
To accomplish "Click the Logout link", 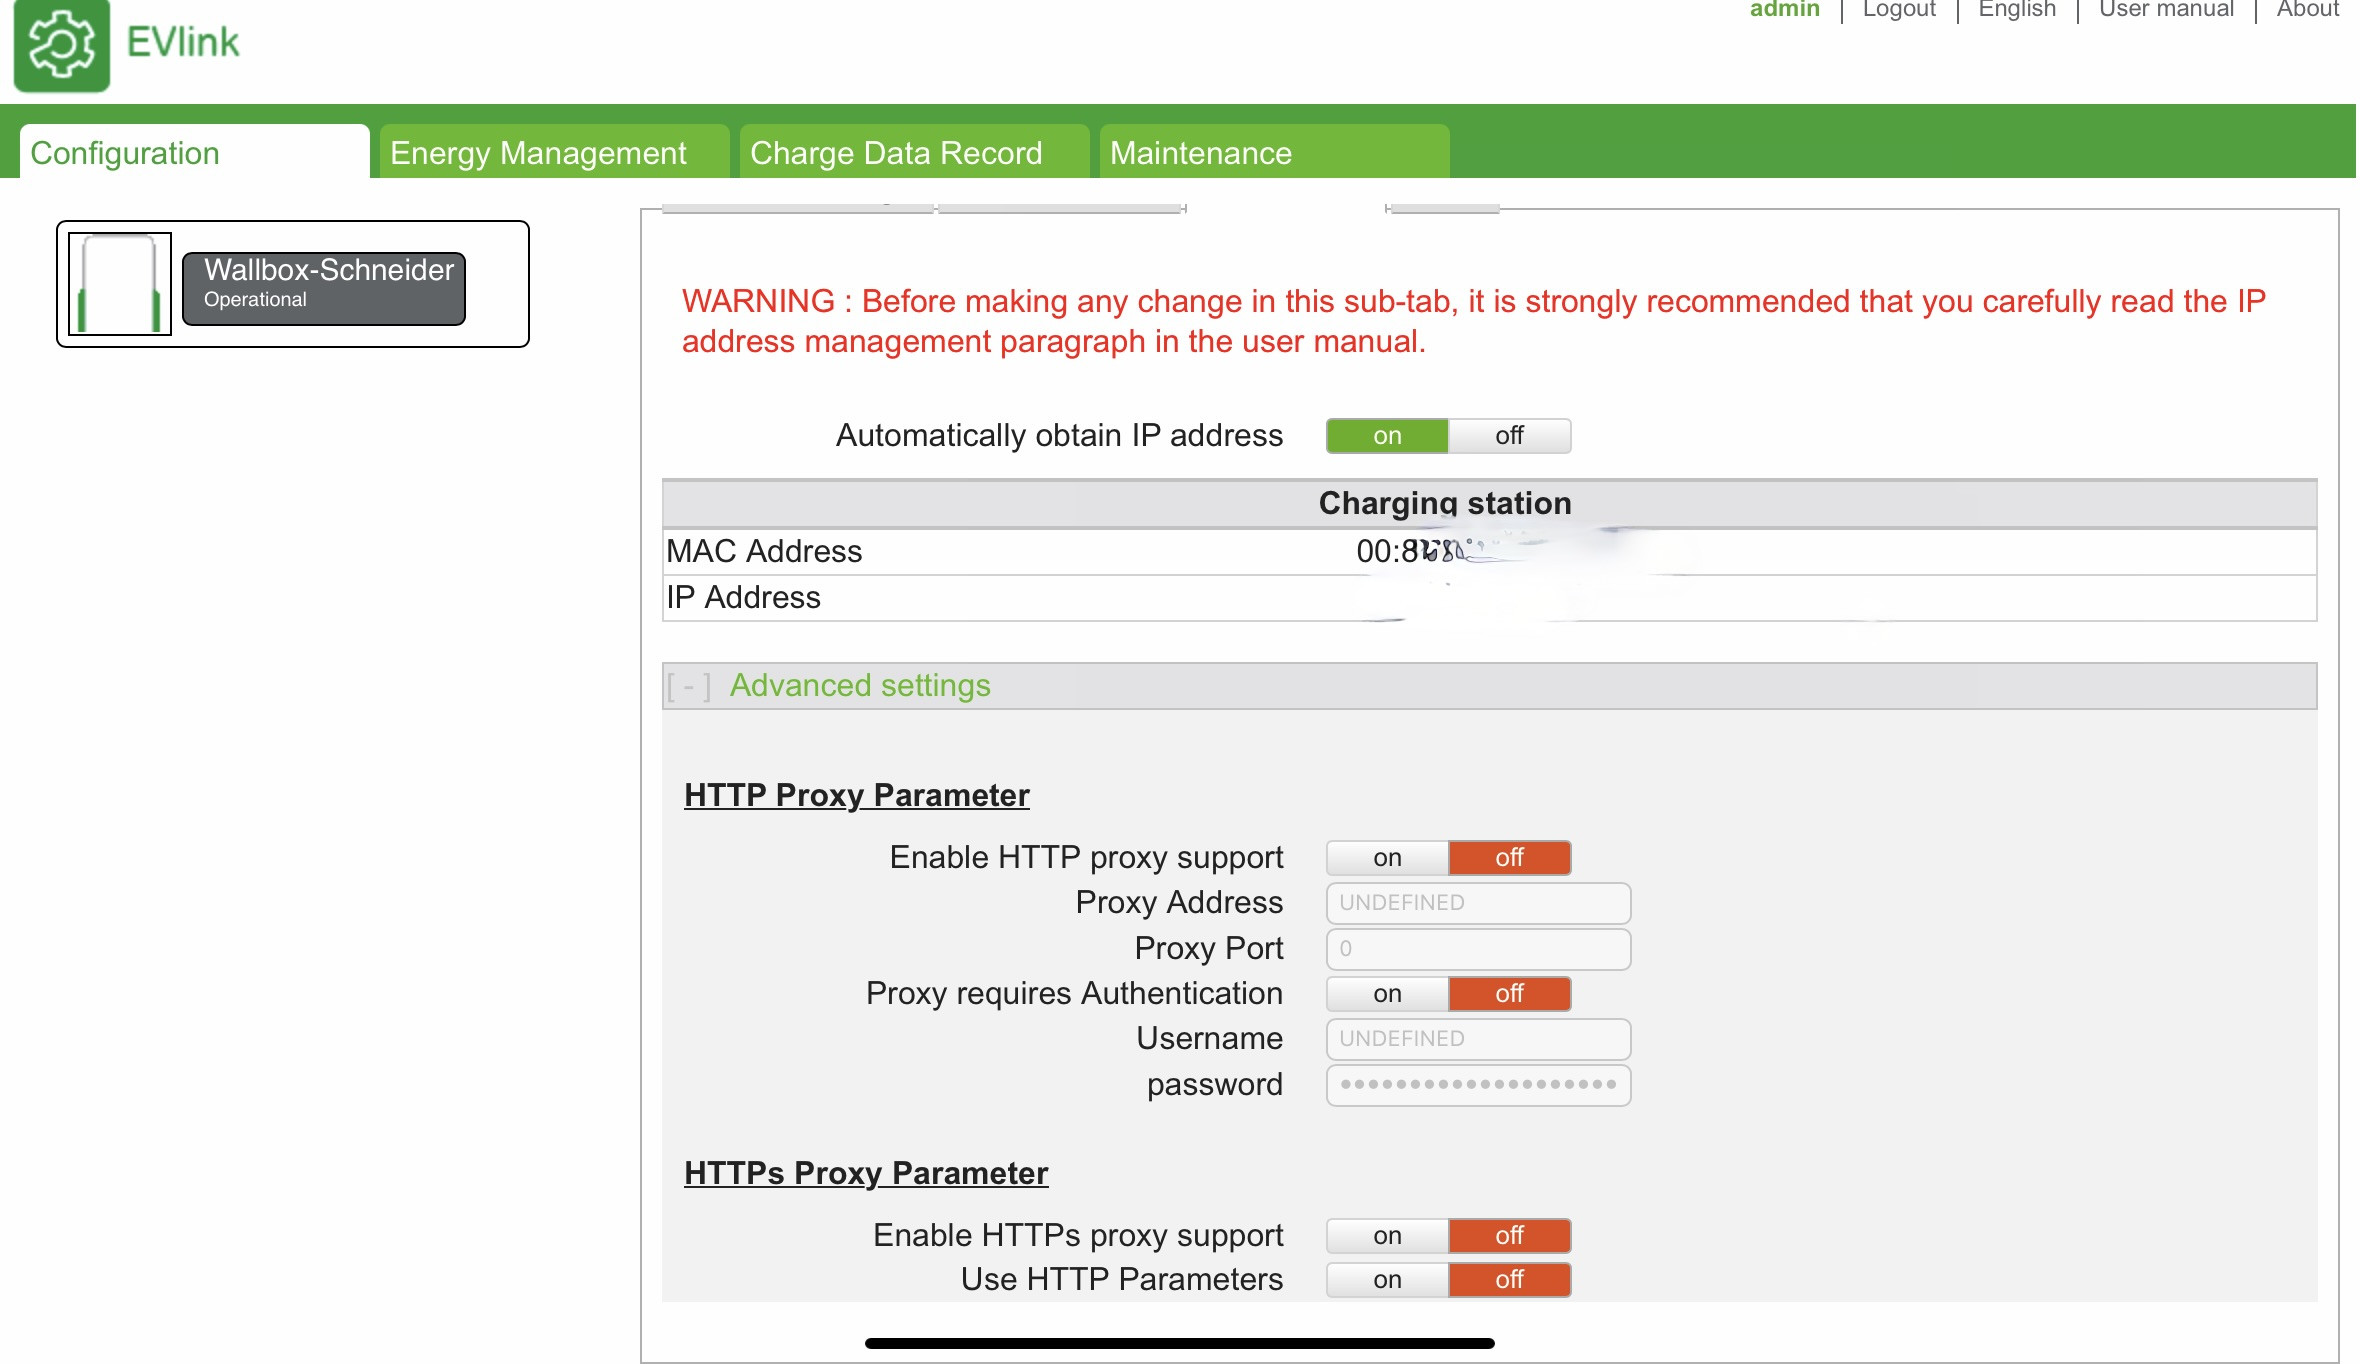I will [x=1898, y=10].
